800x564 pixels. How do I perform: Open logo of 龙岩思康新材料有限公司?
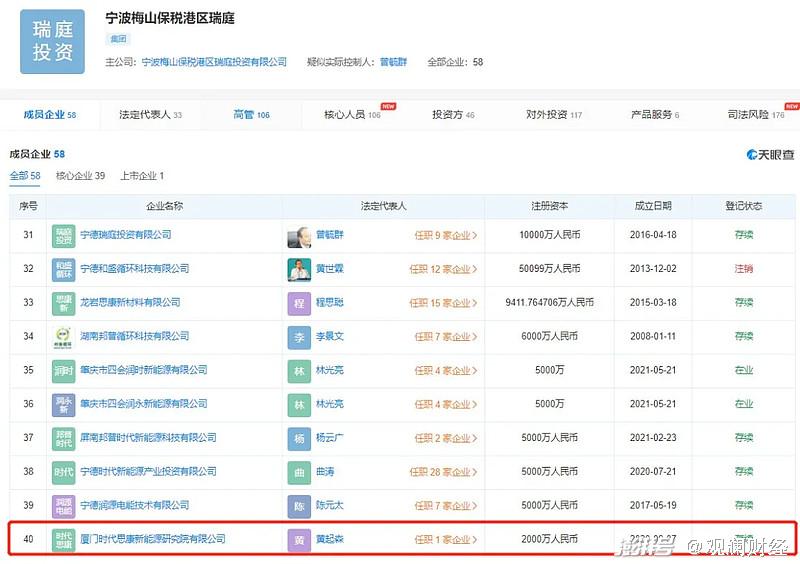(x=64, y=303)
